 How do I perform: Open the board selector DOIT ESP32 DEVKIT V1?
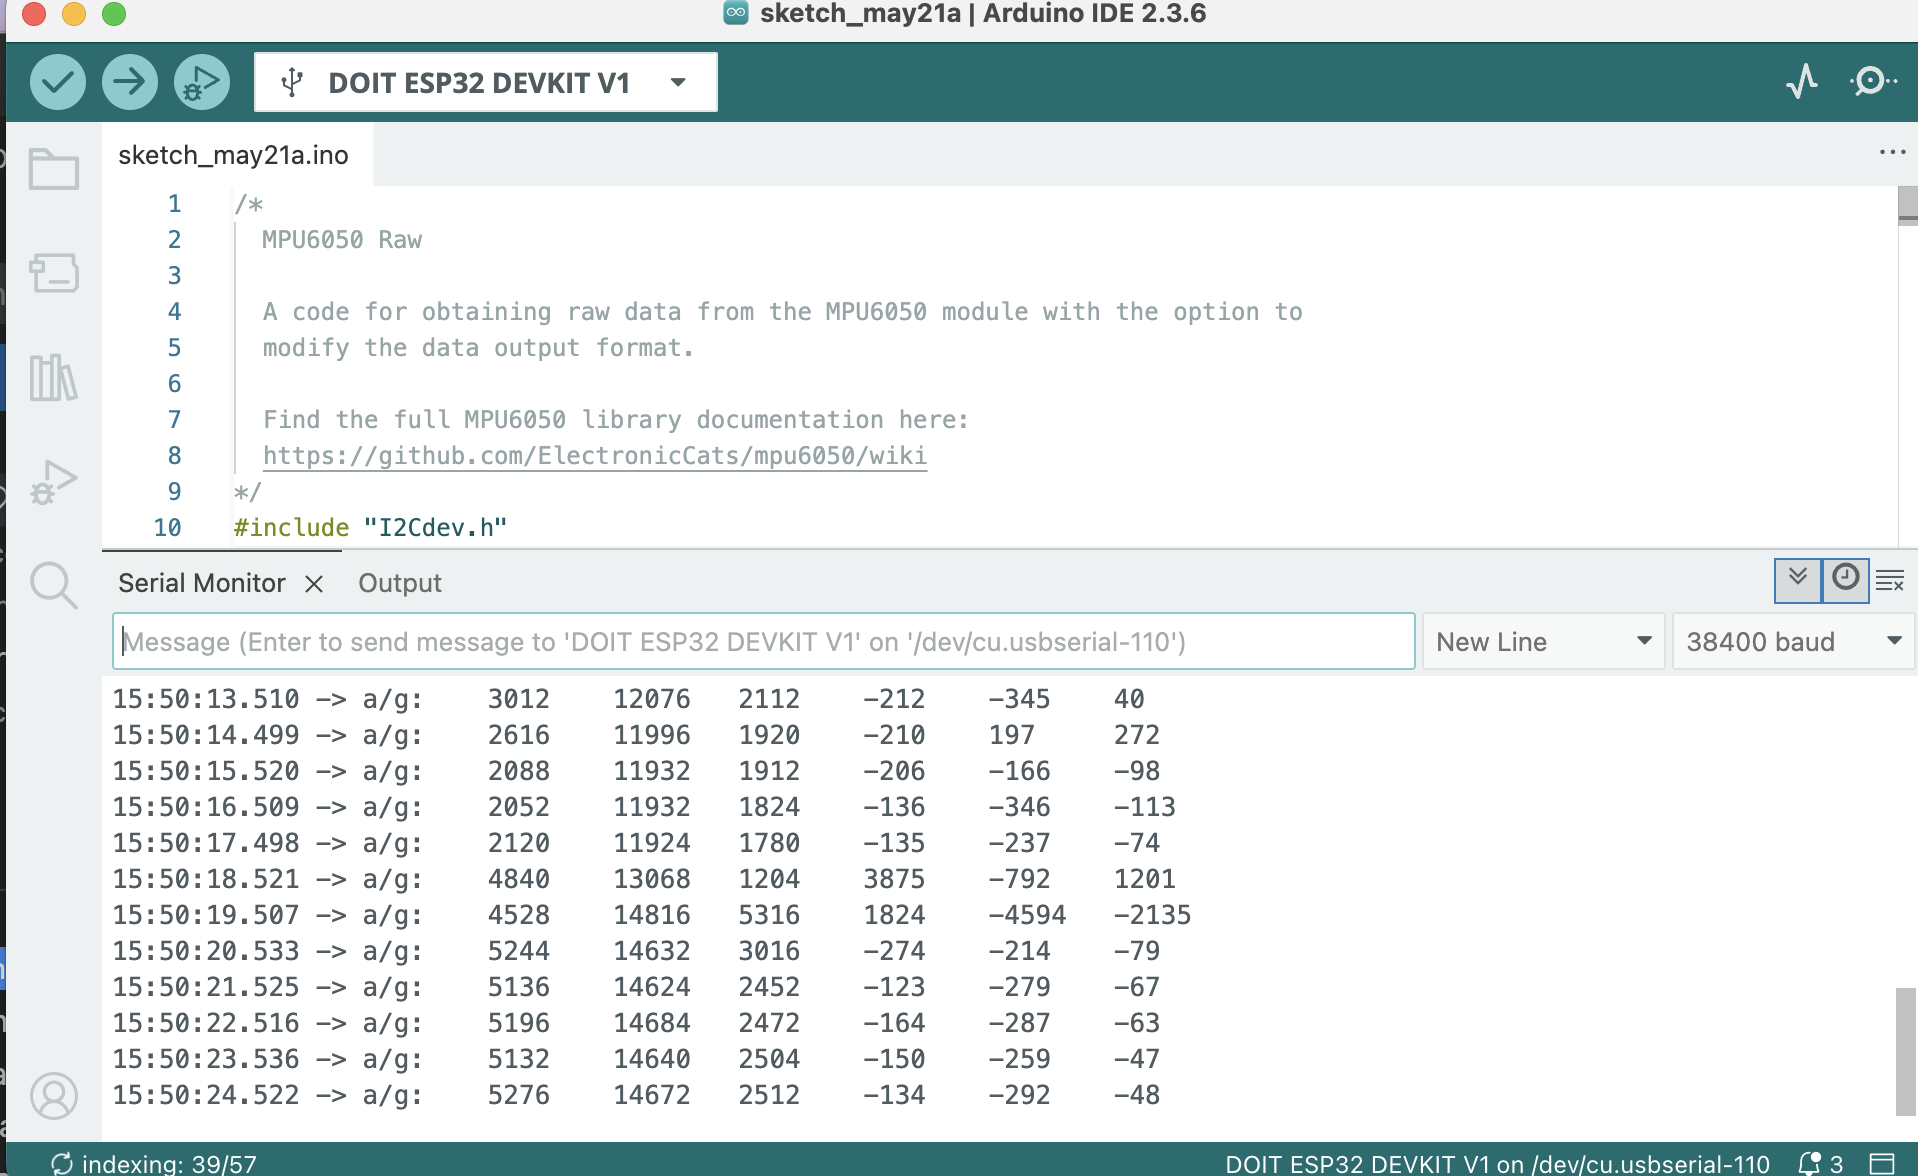(x=486, y=82)
